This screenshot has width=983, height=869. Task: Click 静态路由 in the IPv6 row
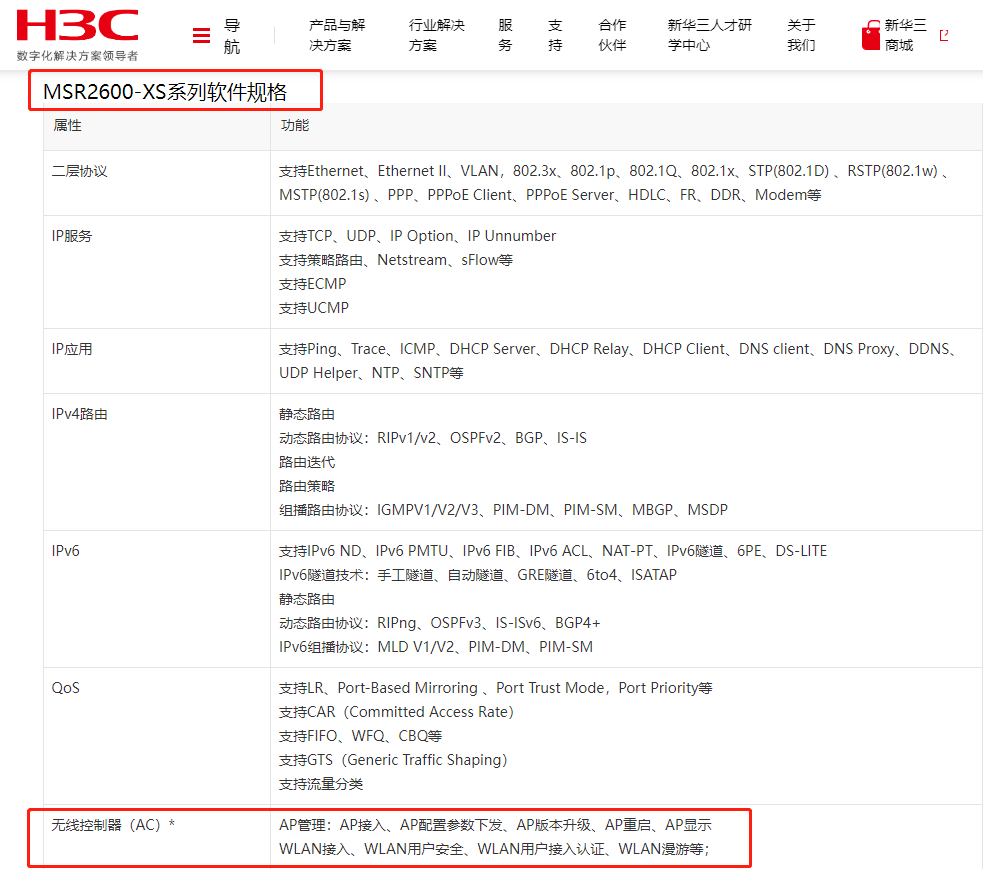pos(307,599)
